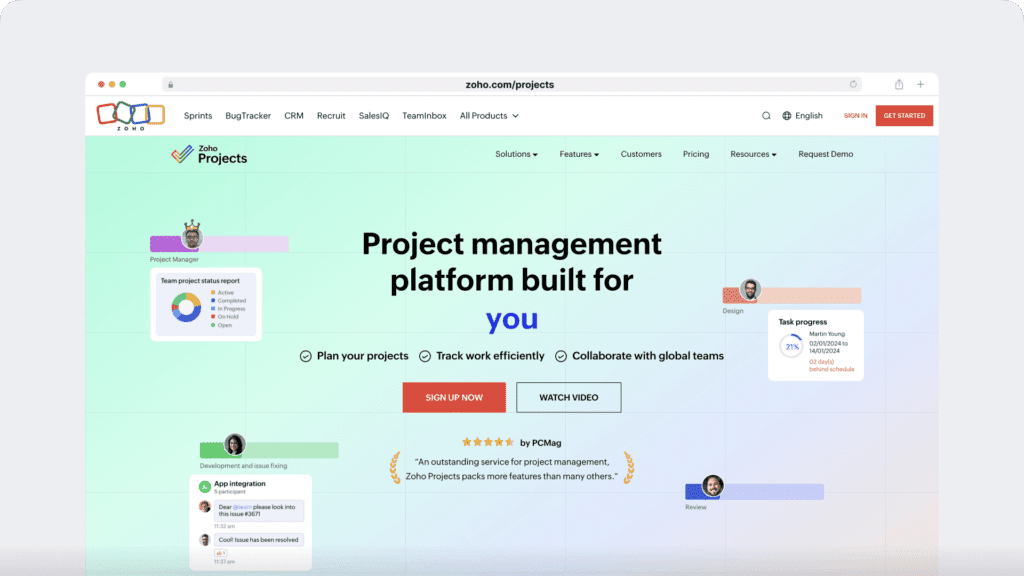Expand the Features menu

pyautogui.click(x=579, y=153)
